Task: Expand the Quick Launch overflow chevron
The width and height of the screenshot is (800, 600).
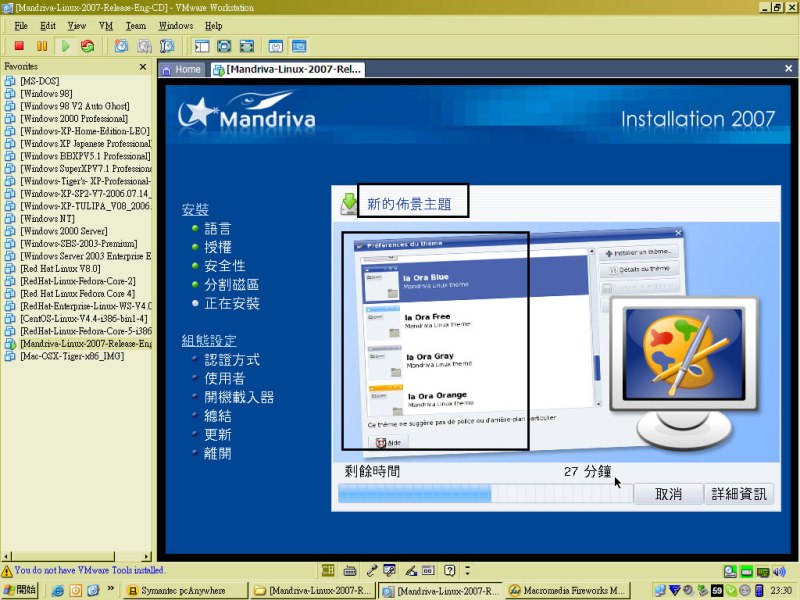Action: coord(110,588)
